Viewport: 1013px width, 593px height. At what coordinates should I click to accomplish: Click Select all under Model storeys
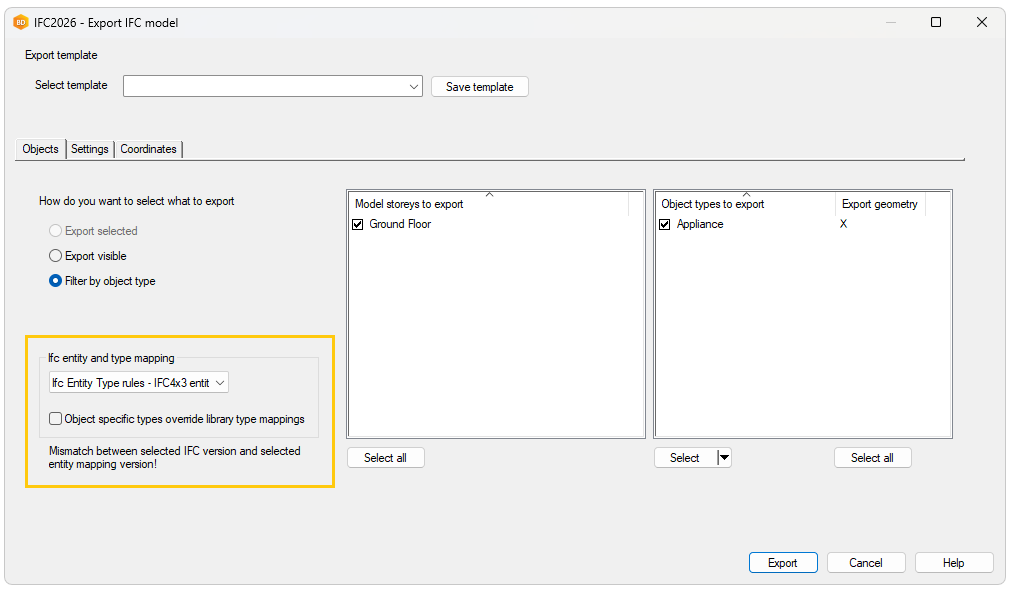[x=385, y=458]
